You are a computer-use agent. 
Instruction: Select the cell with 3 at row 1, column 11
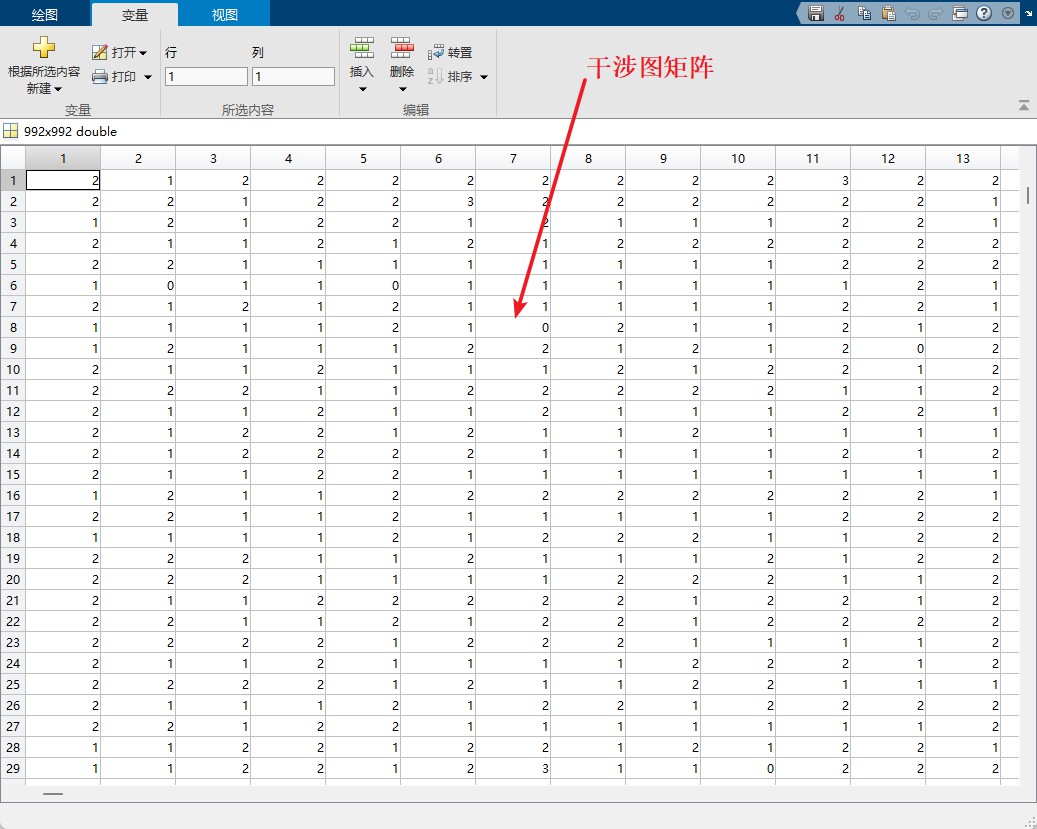813,181
